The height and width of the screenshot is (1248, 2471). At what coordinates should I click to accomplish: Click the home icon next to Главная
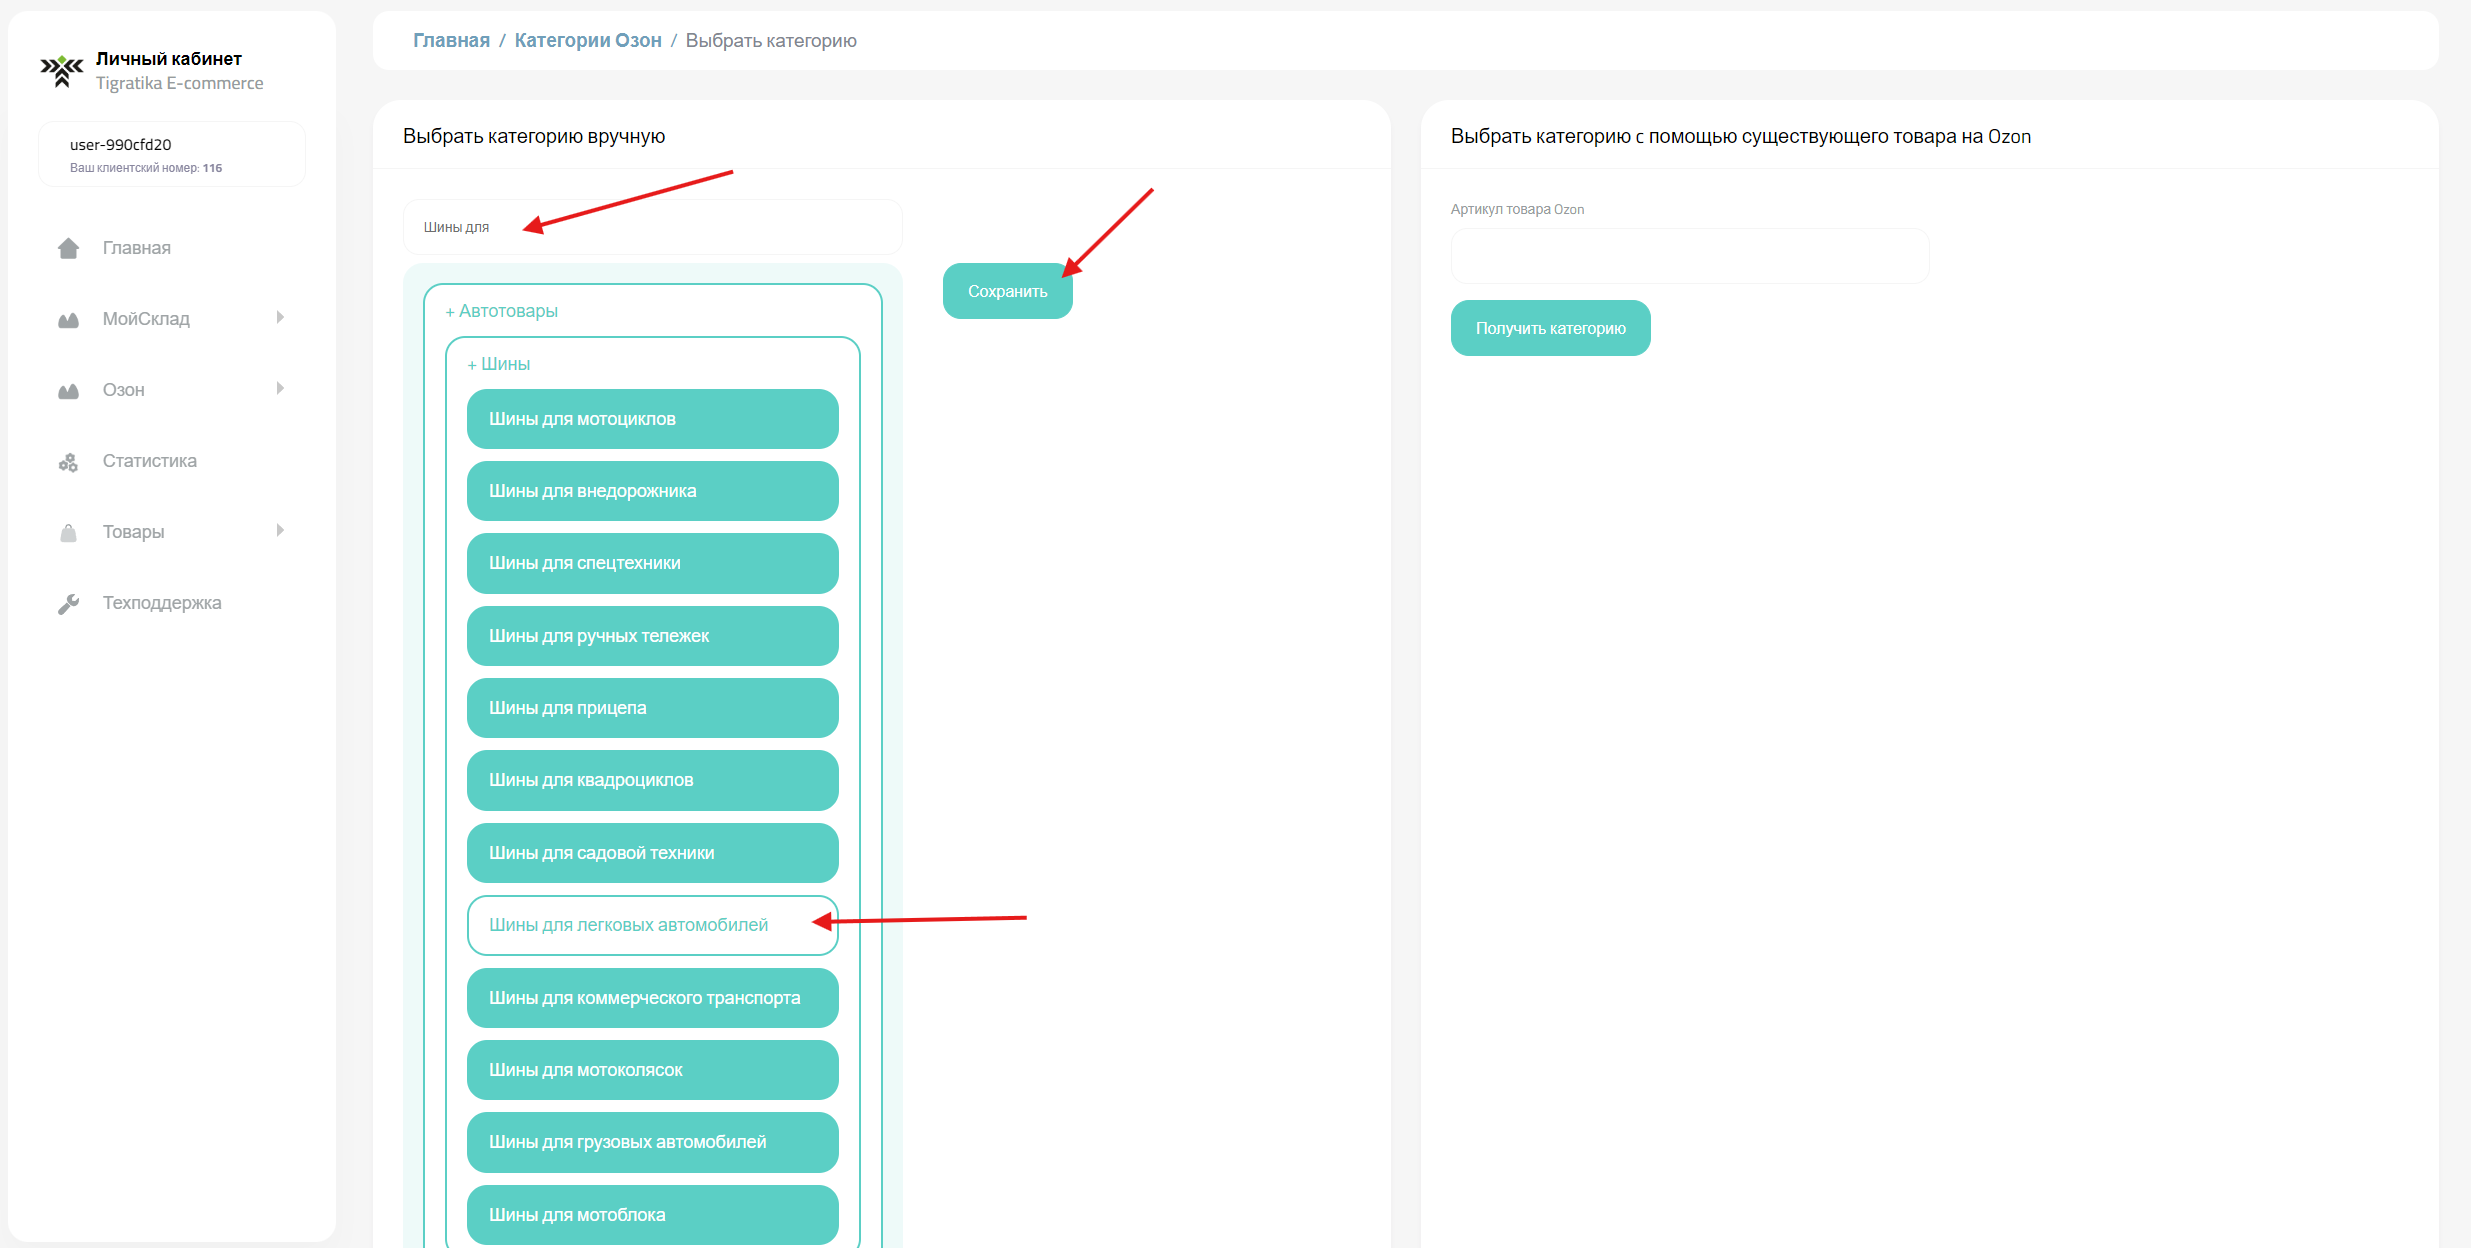[x=68, y=248]
